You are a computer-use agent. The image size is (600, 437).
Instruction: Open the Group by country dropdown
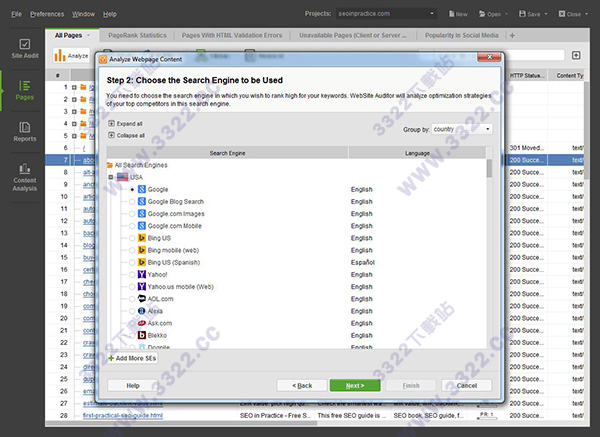pos(462,129)
